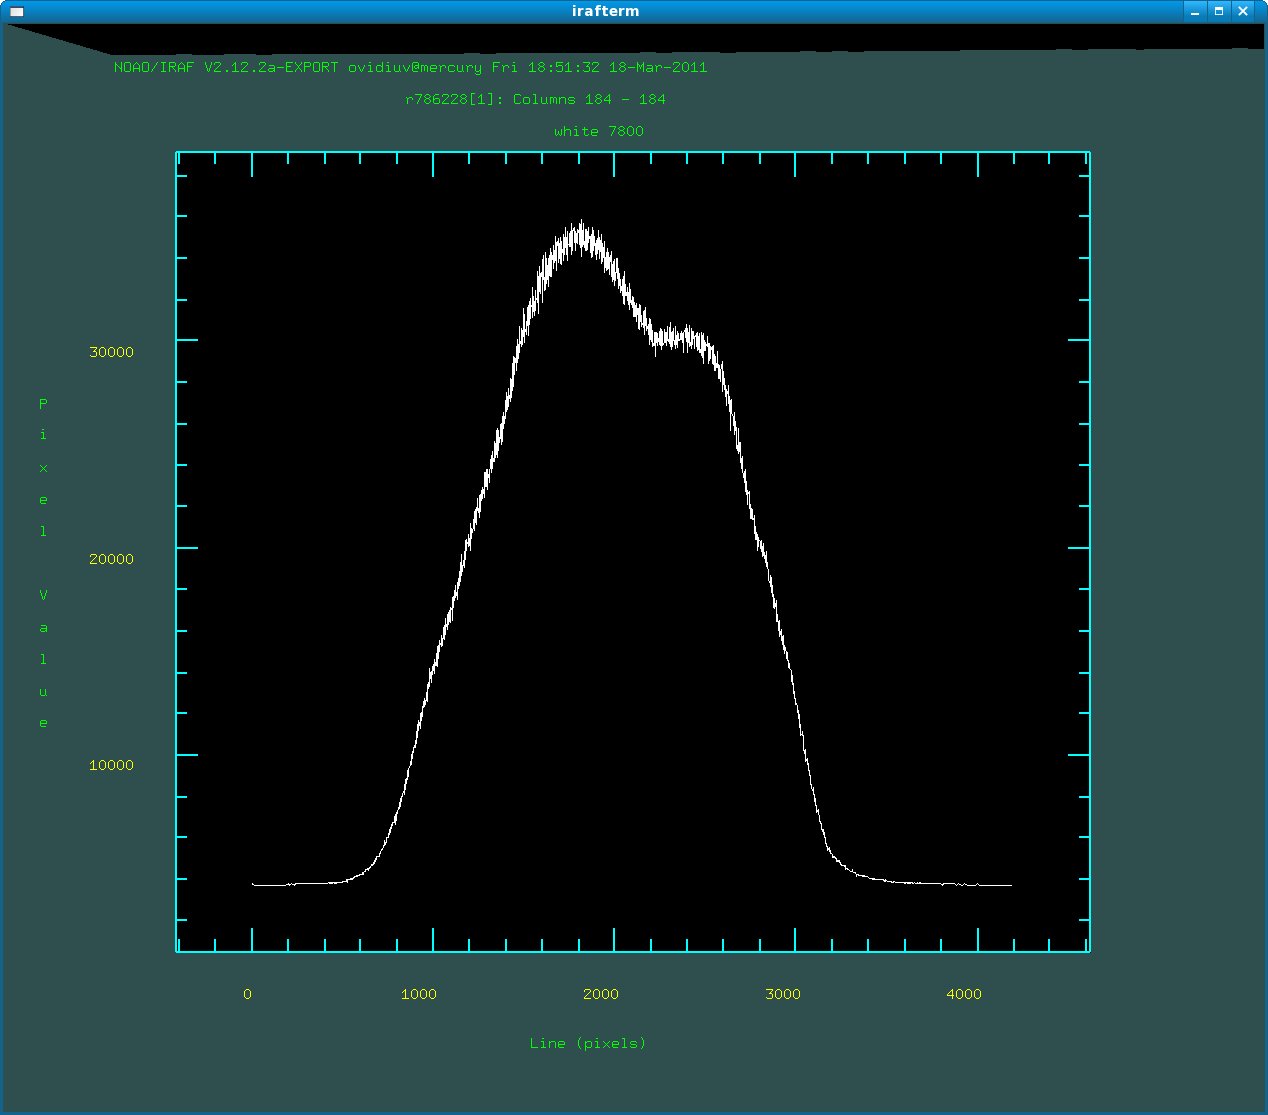Open the window menu icon in title bar
1268x1115 pixels.
point(16,12)
